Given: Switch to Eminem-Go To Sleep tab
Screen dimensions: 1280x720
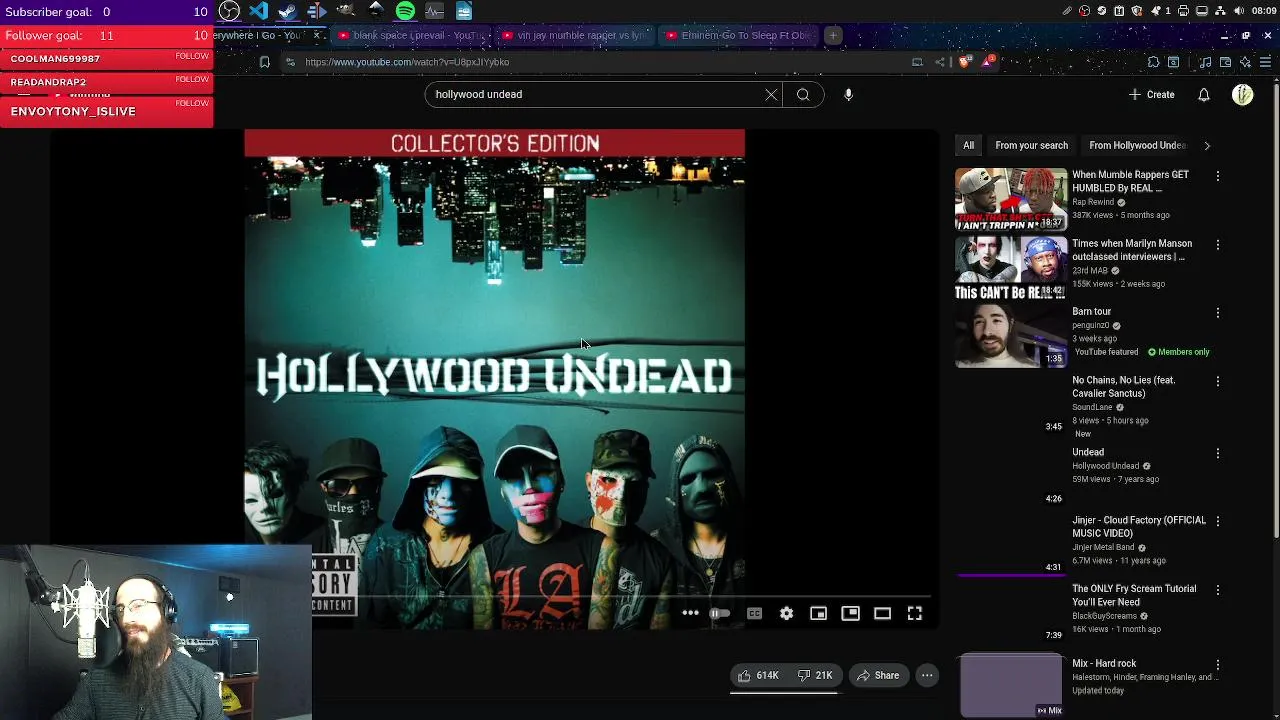Looking at the screenshot, I should point(738,36).
